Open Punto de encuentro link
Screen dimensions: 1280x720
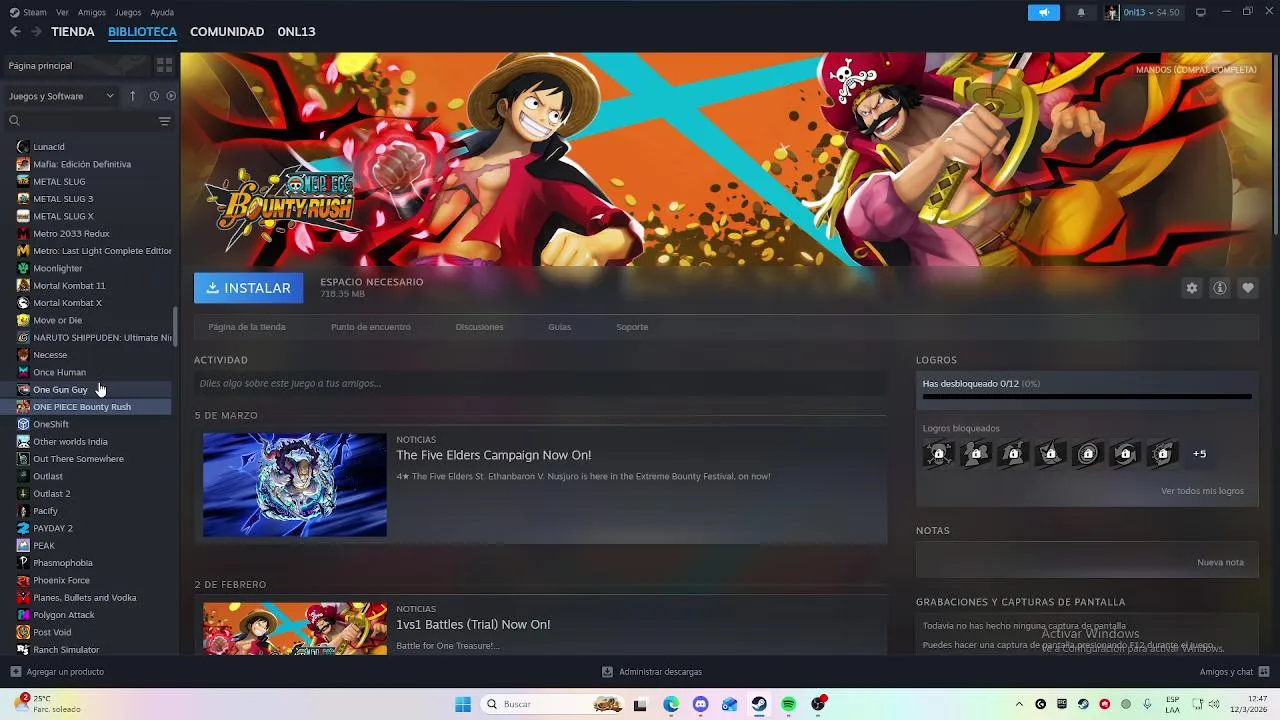tap(371, 327)
